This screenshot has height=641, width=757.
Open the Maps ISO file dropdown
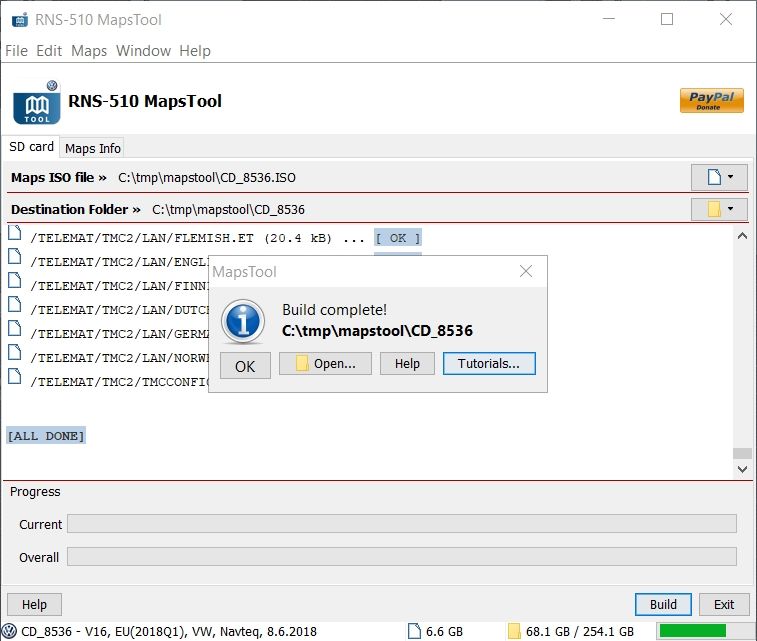[719, 177]
